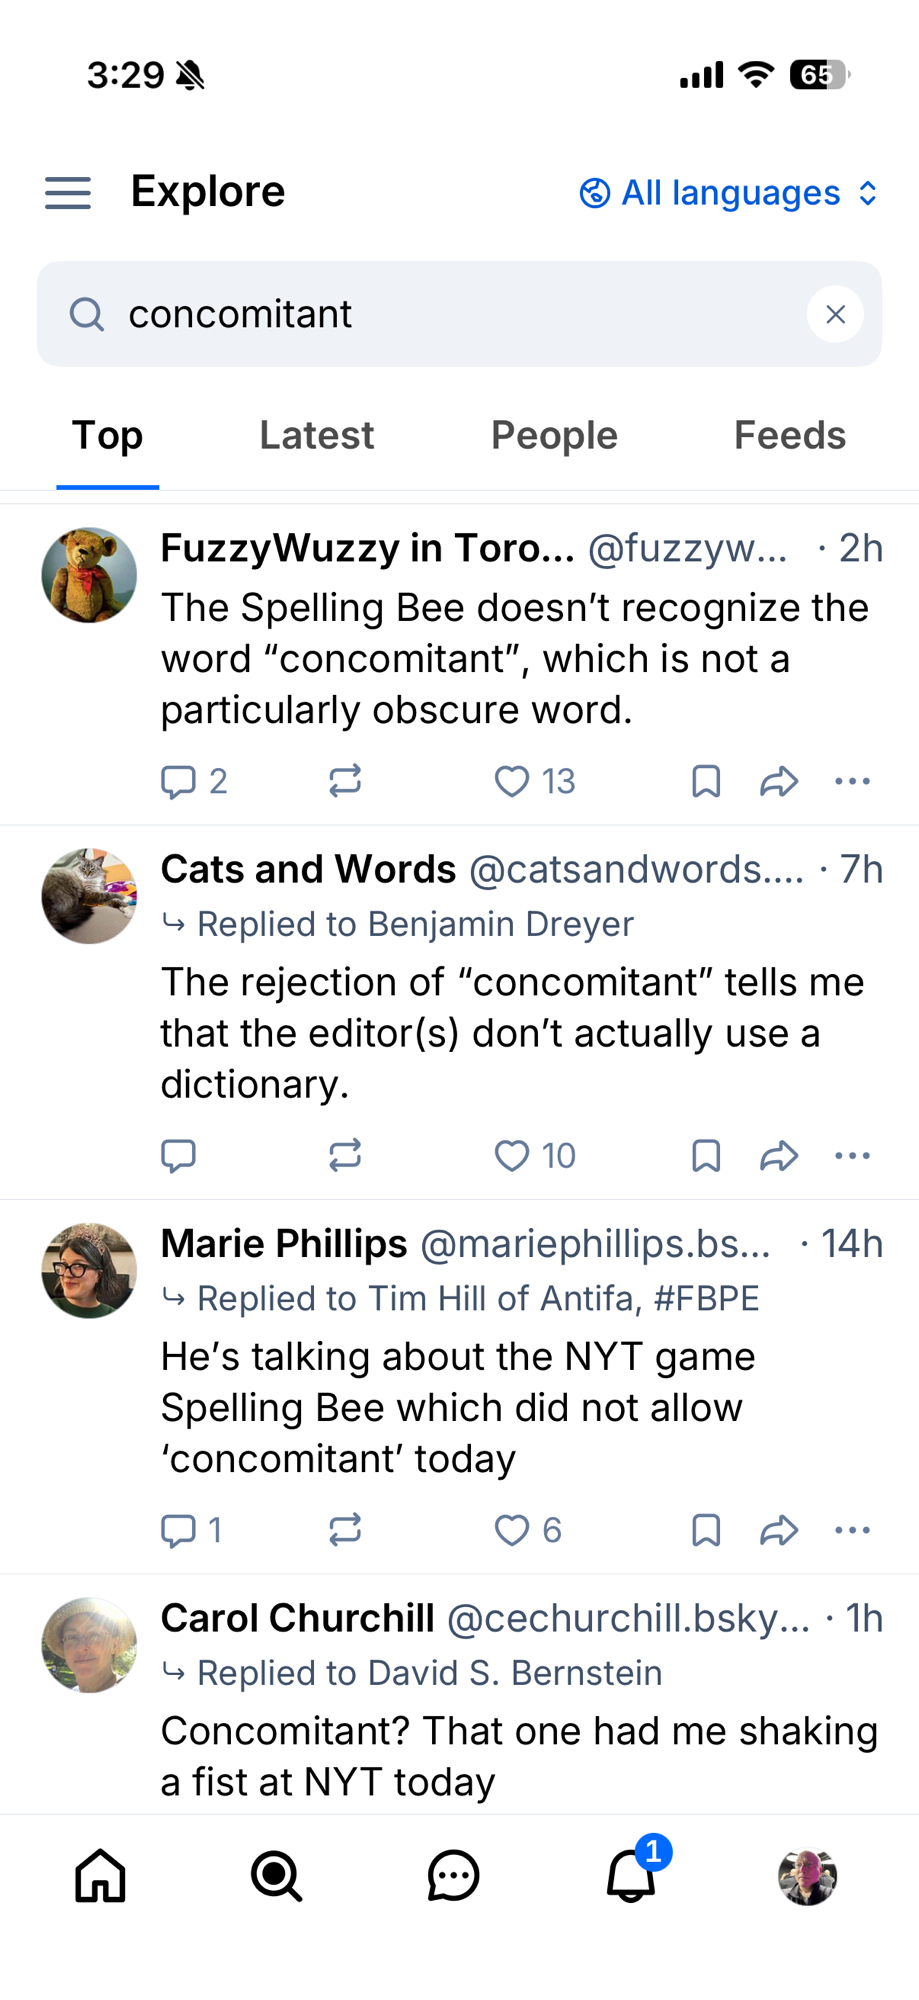Expand the All languages dropdown

[729, 193]
